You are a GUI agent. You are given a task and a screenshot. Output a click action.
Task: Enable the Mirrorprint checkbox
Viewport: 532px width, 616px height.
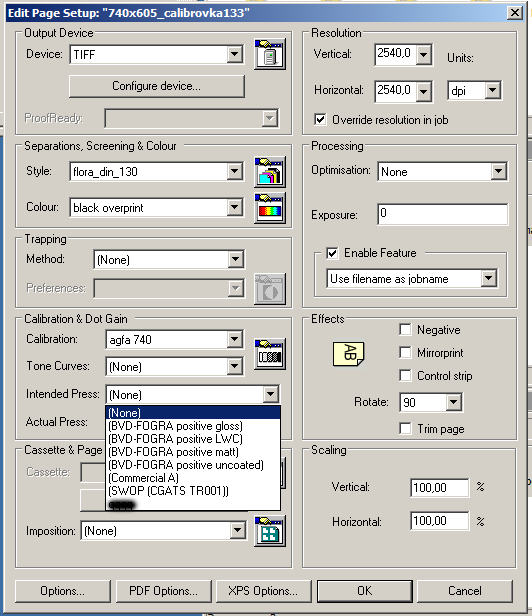[x=405, y=352]
